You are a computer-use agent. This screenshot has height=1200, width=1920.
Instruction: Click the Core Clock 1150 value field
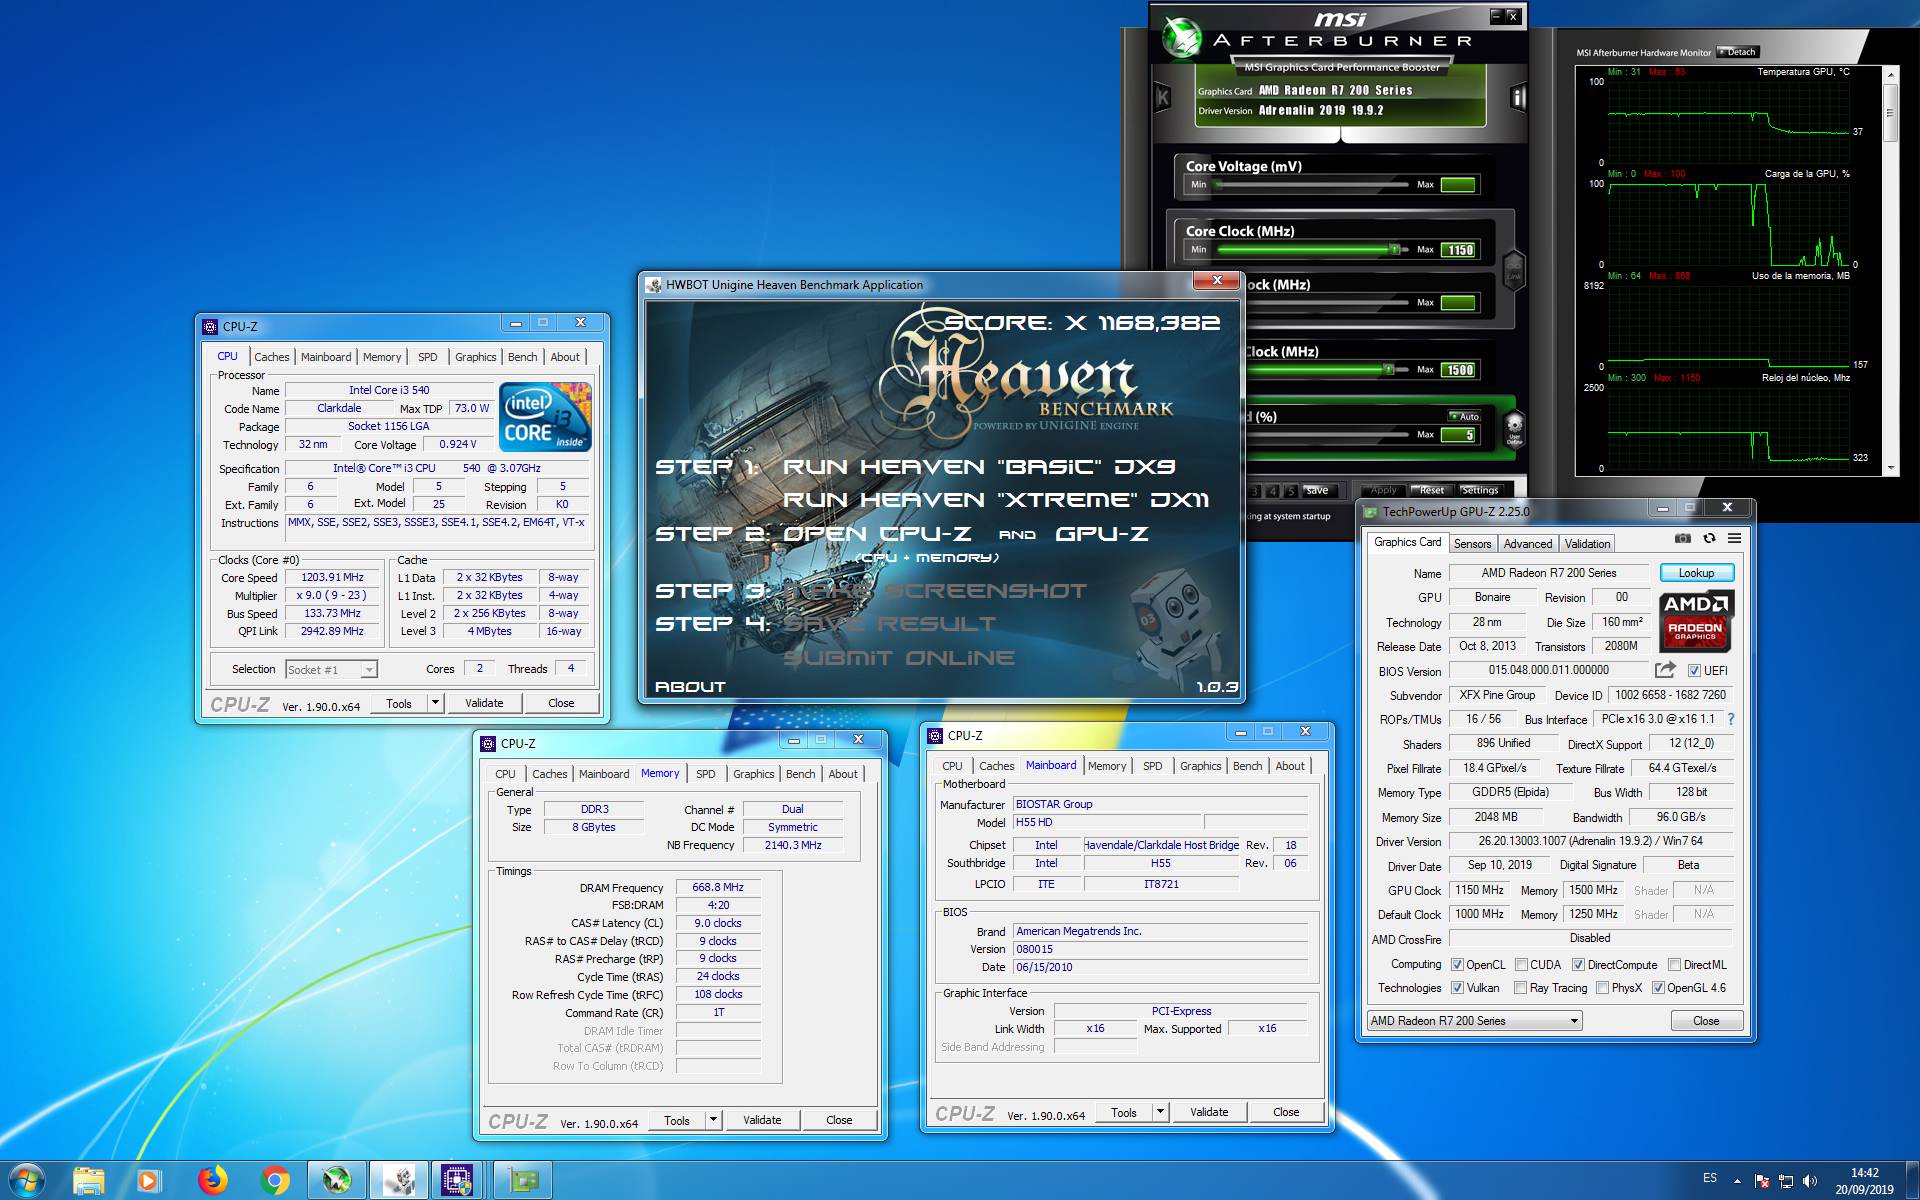(x=1458, y=250)
